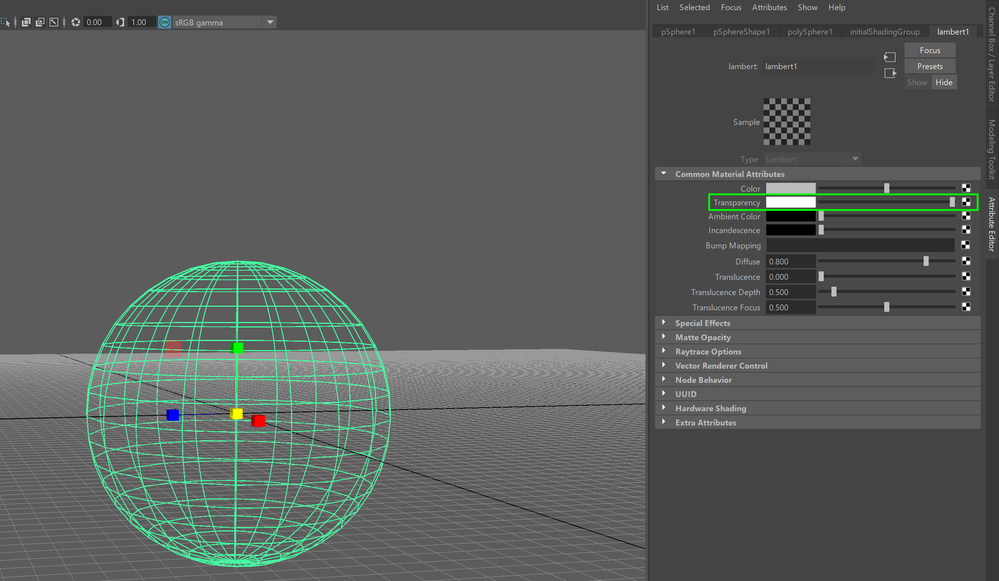Click the checker map button for Color
The width and height of the screenshot is (999, 581).
coord(966,188)
